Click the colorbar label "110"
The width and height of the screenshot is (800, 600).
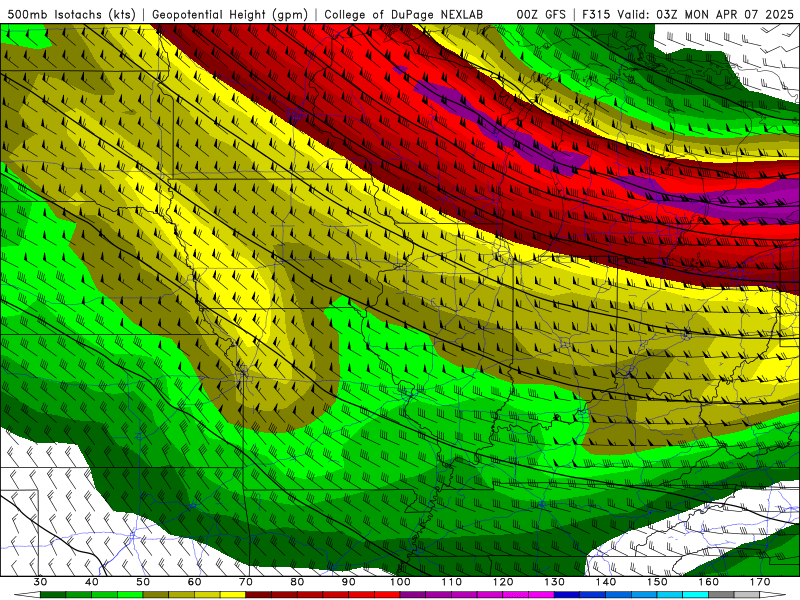click(452, 582)
